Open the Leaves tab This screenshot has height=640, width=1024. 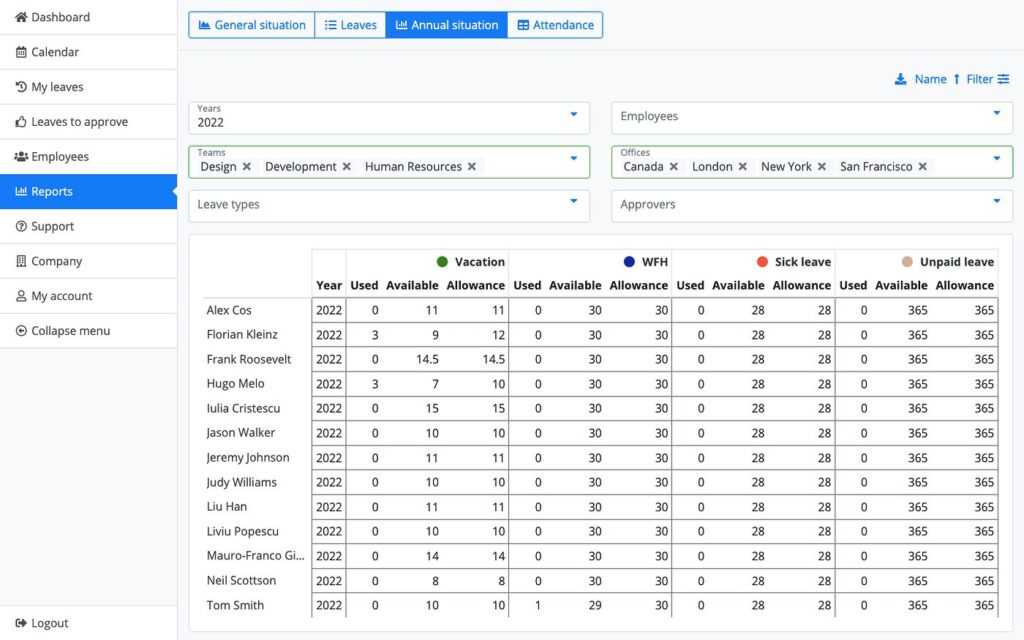click(x=350, y=25)
